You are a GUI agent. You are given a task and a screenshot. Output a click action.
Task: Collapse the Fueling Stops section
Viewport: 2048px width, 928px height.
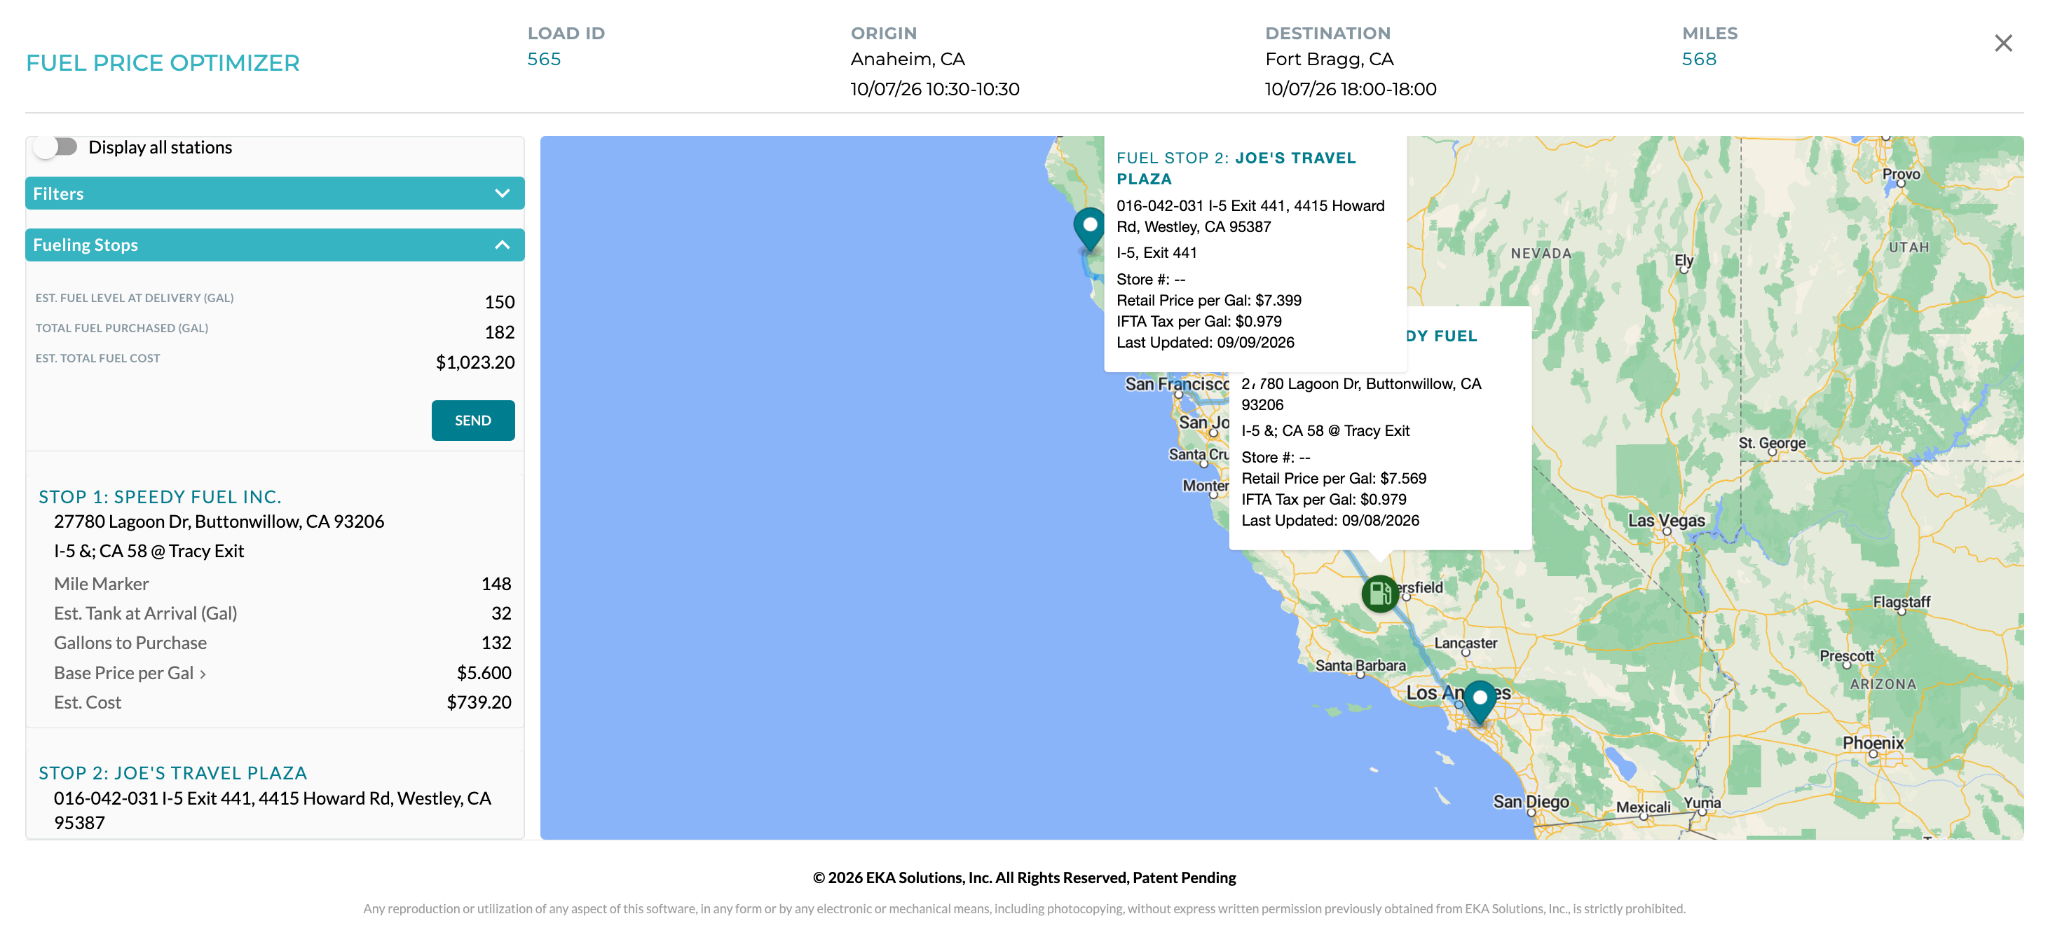pyautogui.click(x=275, y=245)
